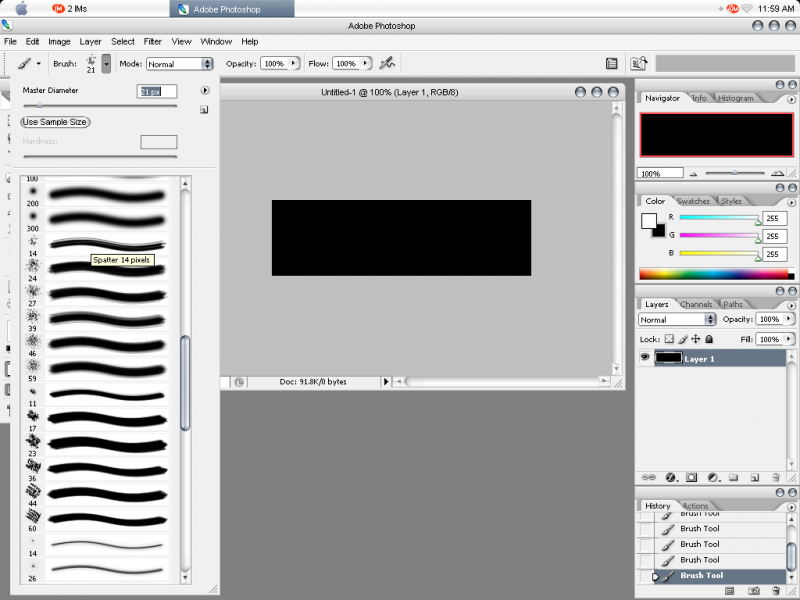This screenshot has height=600, width=800.
Task: Click the color spectrum ramp
Action: [716, 274]
